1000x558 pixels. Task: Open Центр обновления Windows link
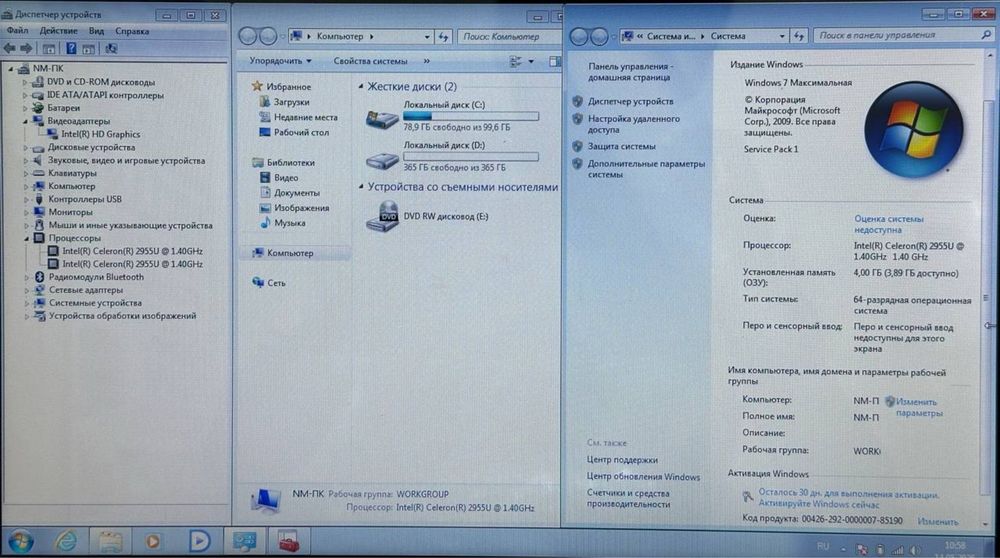(x=643, y=477)
